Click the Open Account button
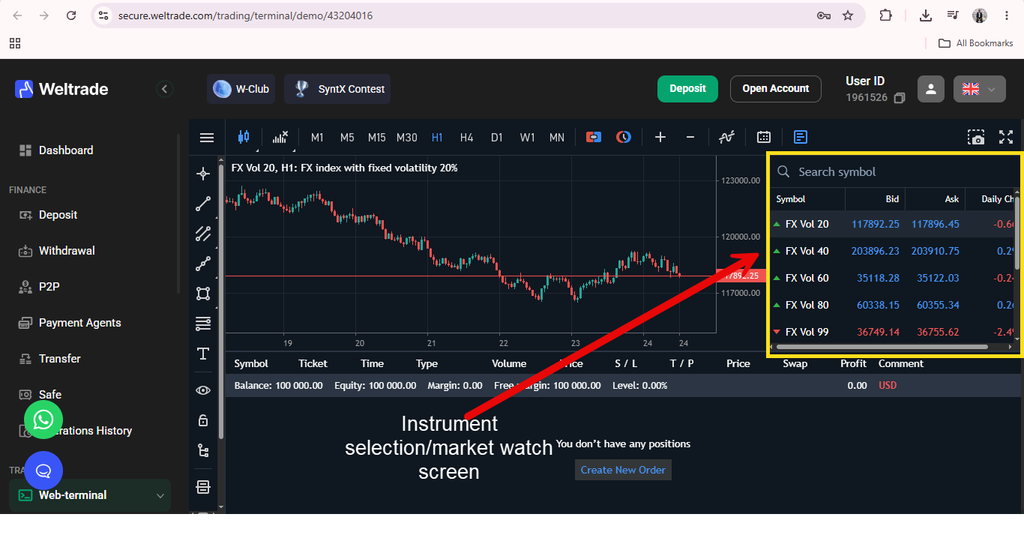Screen dimensions: 1024x534 point(775,89)
